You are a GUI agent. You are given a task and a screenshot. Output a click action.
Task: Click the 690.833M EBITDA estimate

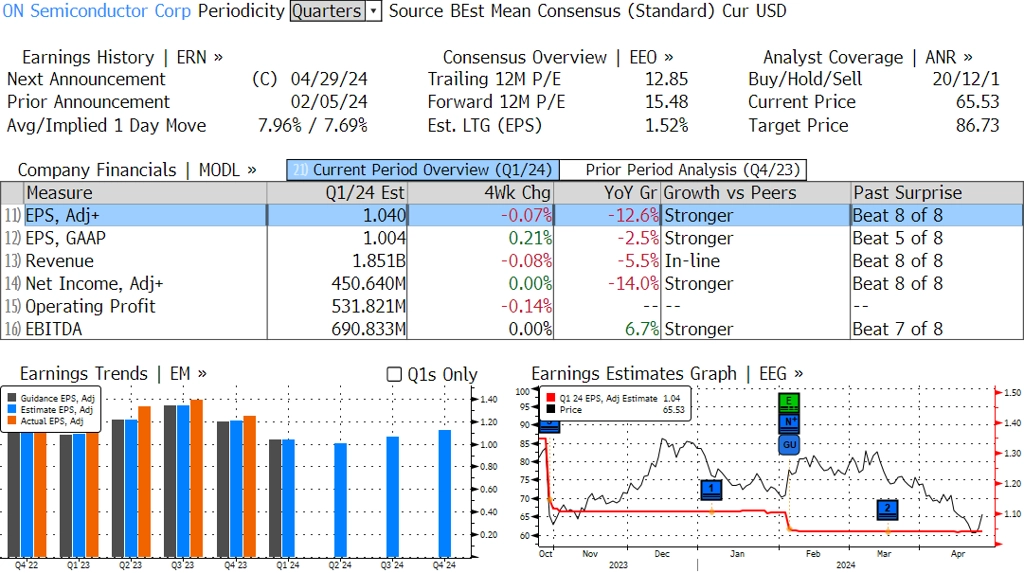(x=368, y=329)
